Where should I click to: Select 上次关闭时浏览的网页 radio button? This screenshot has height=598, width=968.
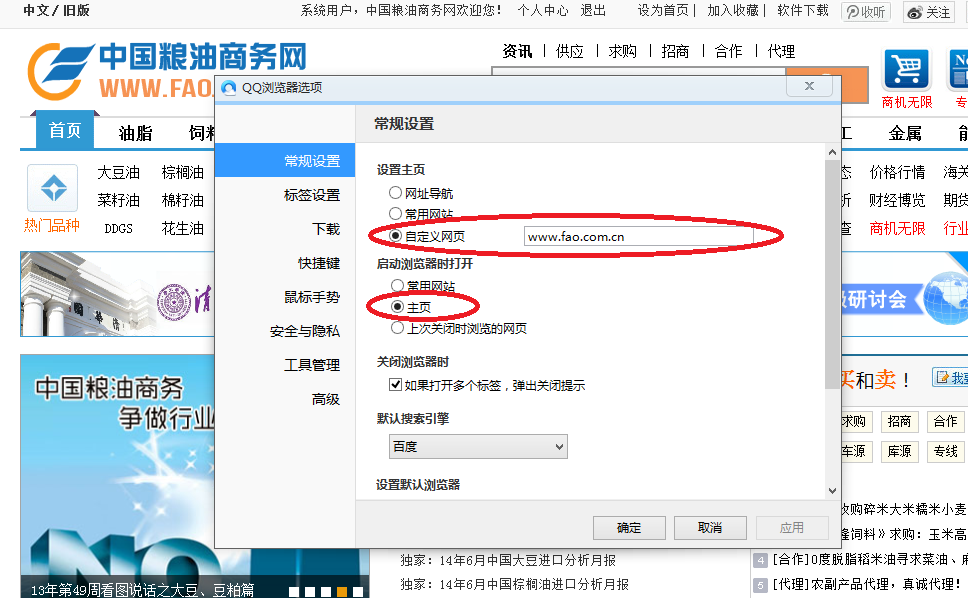click(398, 328)
